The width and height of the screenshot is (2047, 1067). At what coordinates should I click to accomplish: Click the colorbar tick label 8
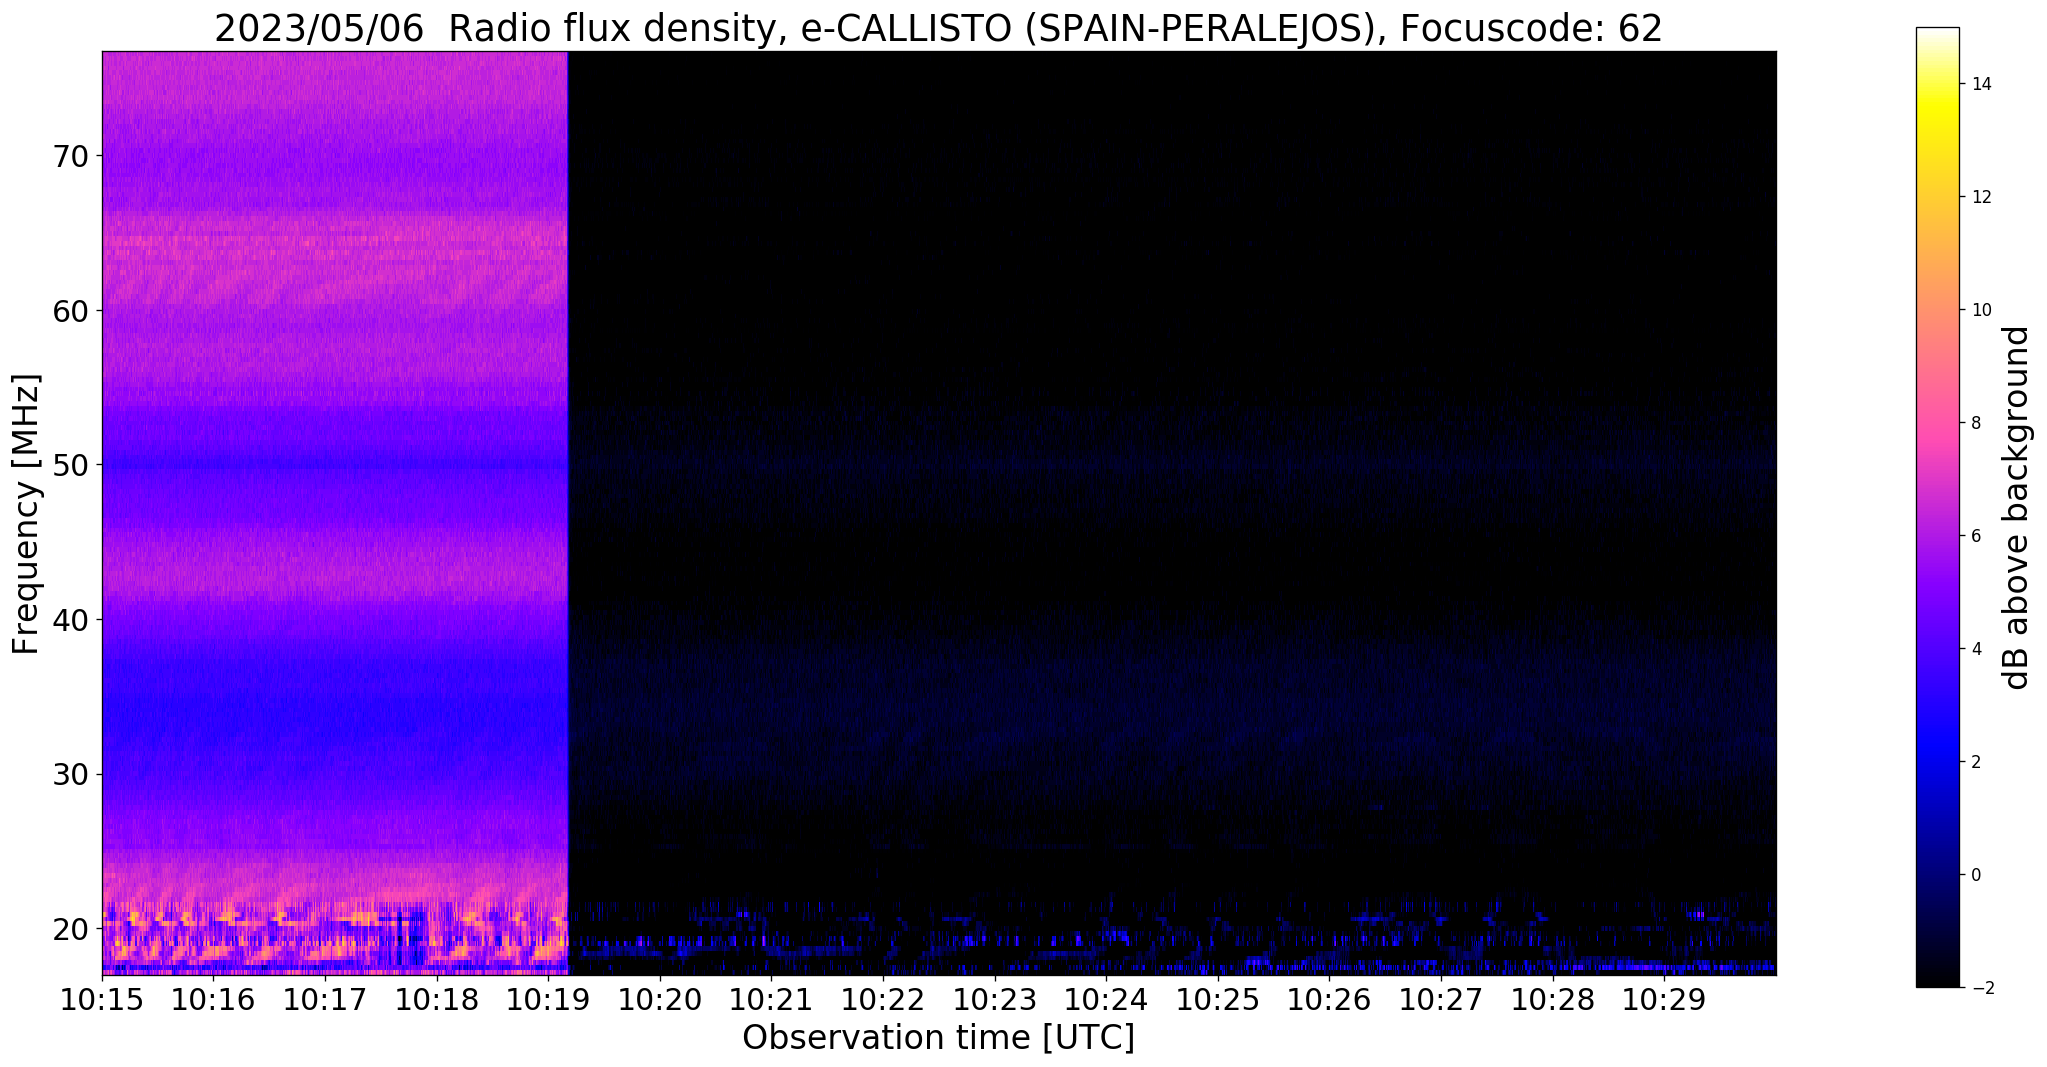click(1974, 423)
